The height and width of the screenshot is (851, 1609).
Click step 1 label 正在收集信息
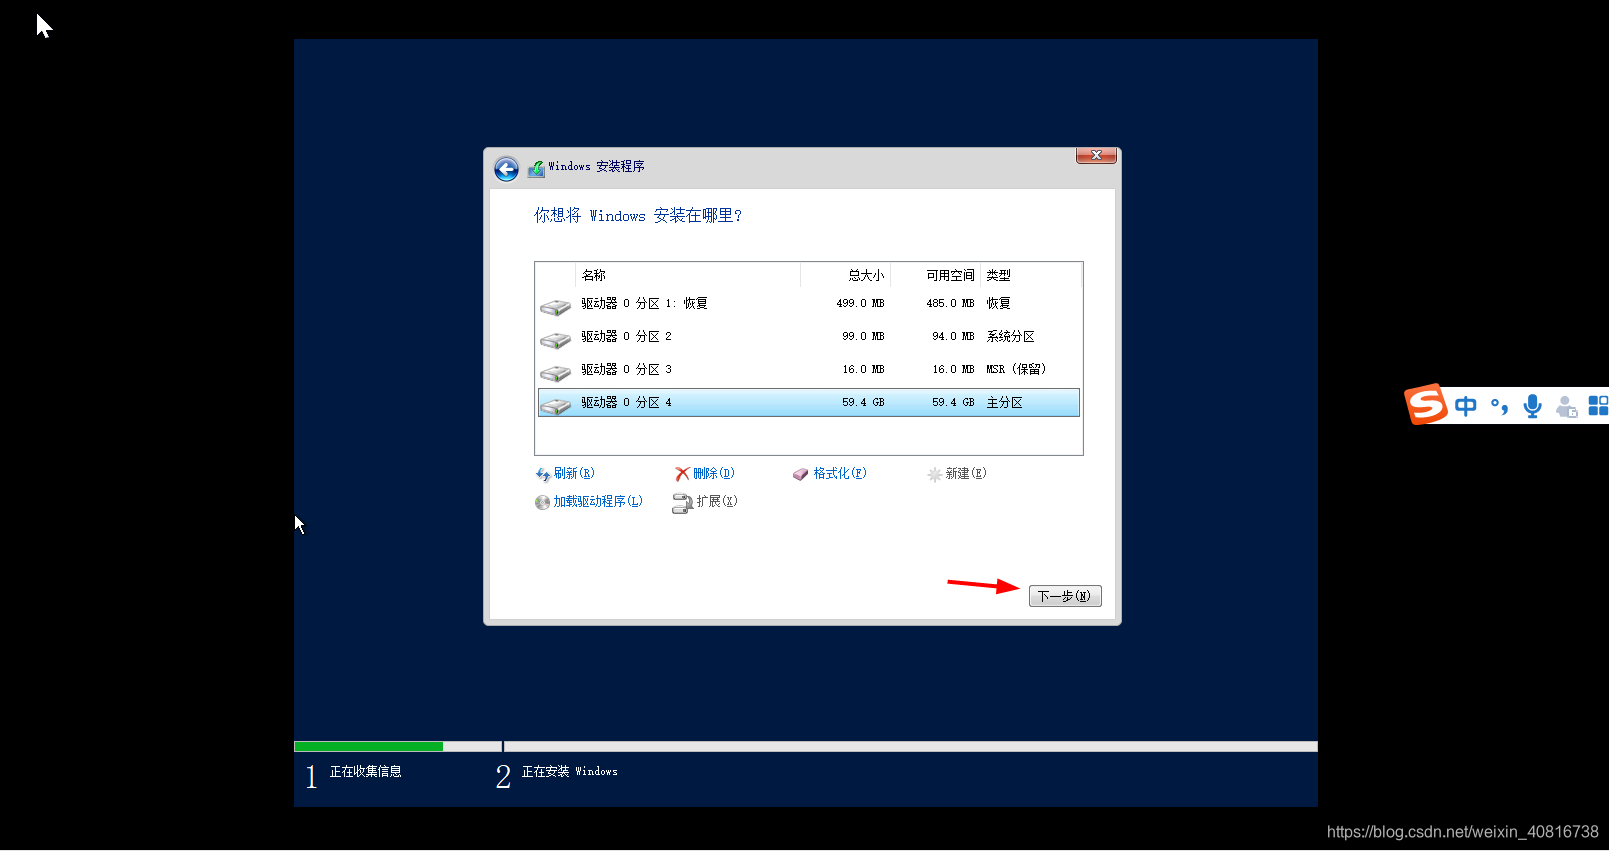pos(366,772)
